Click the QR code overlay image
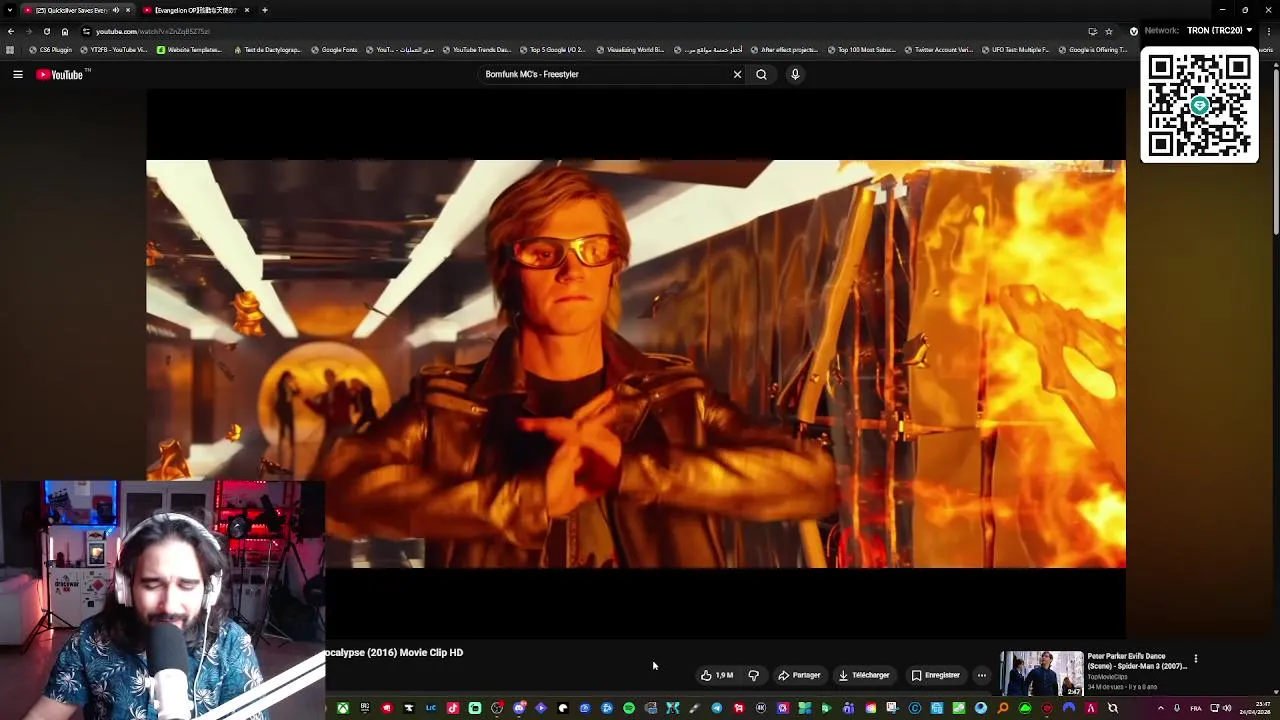This screenshot has width=1280, height=720. pos(1199,106)
